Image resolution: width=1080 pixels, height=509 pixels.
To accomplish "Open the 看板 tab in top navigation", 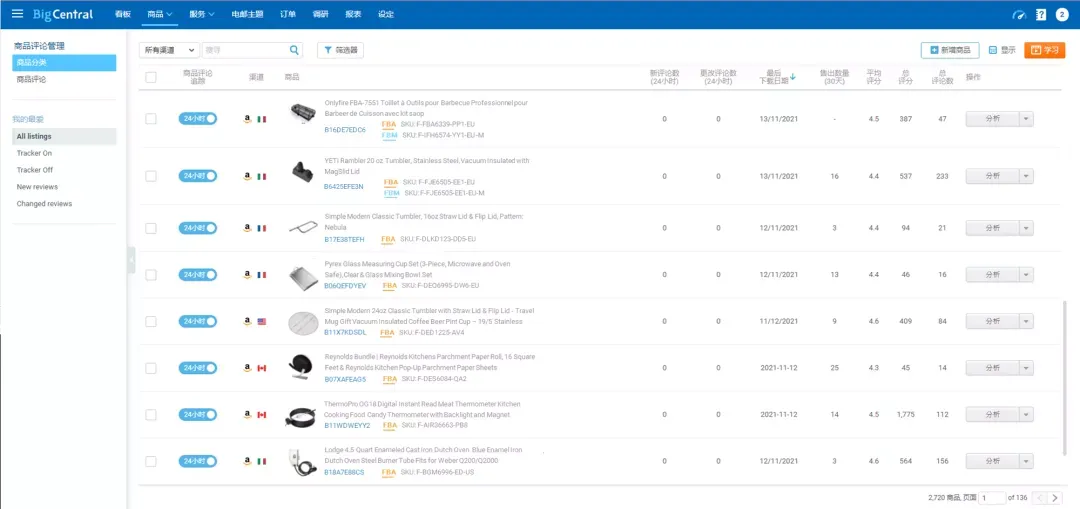I will point(123,14).
